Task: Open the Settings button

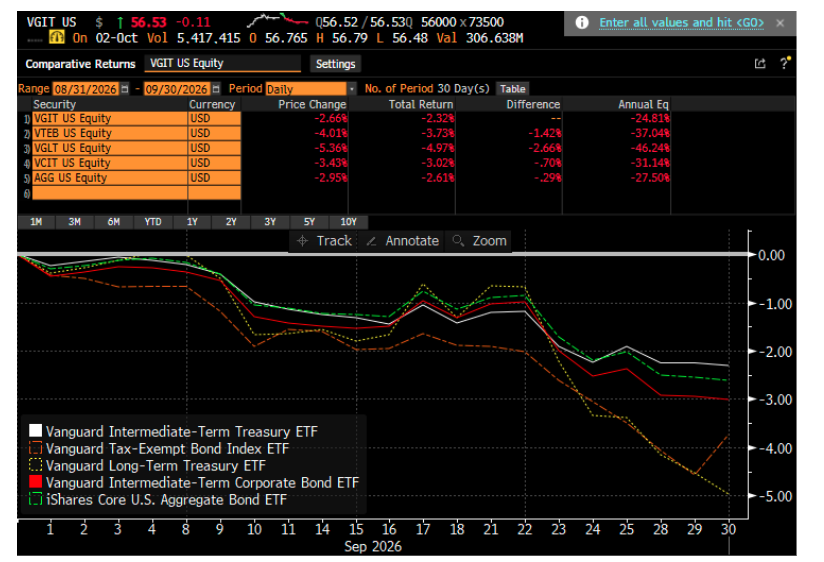Action: (x=335, y=64)
